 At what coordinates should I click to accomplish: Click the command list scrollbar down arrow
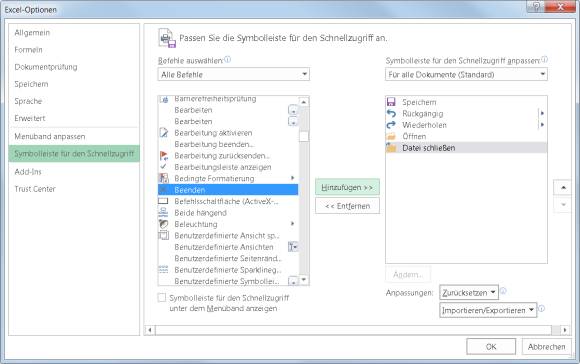[304, 280]
